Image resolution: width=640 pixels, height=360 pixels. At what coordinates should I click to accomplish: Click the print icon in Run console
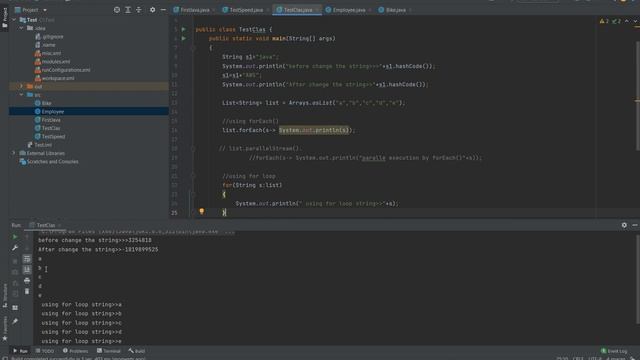tap(27, 280)
